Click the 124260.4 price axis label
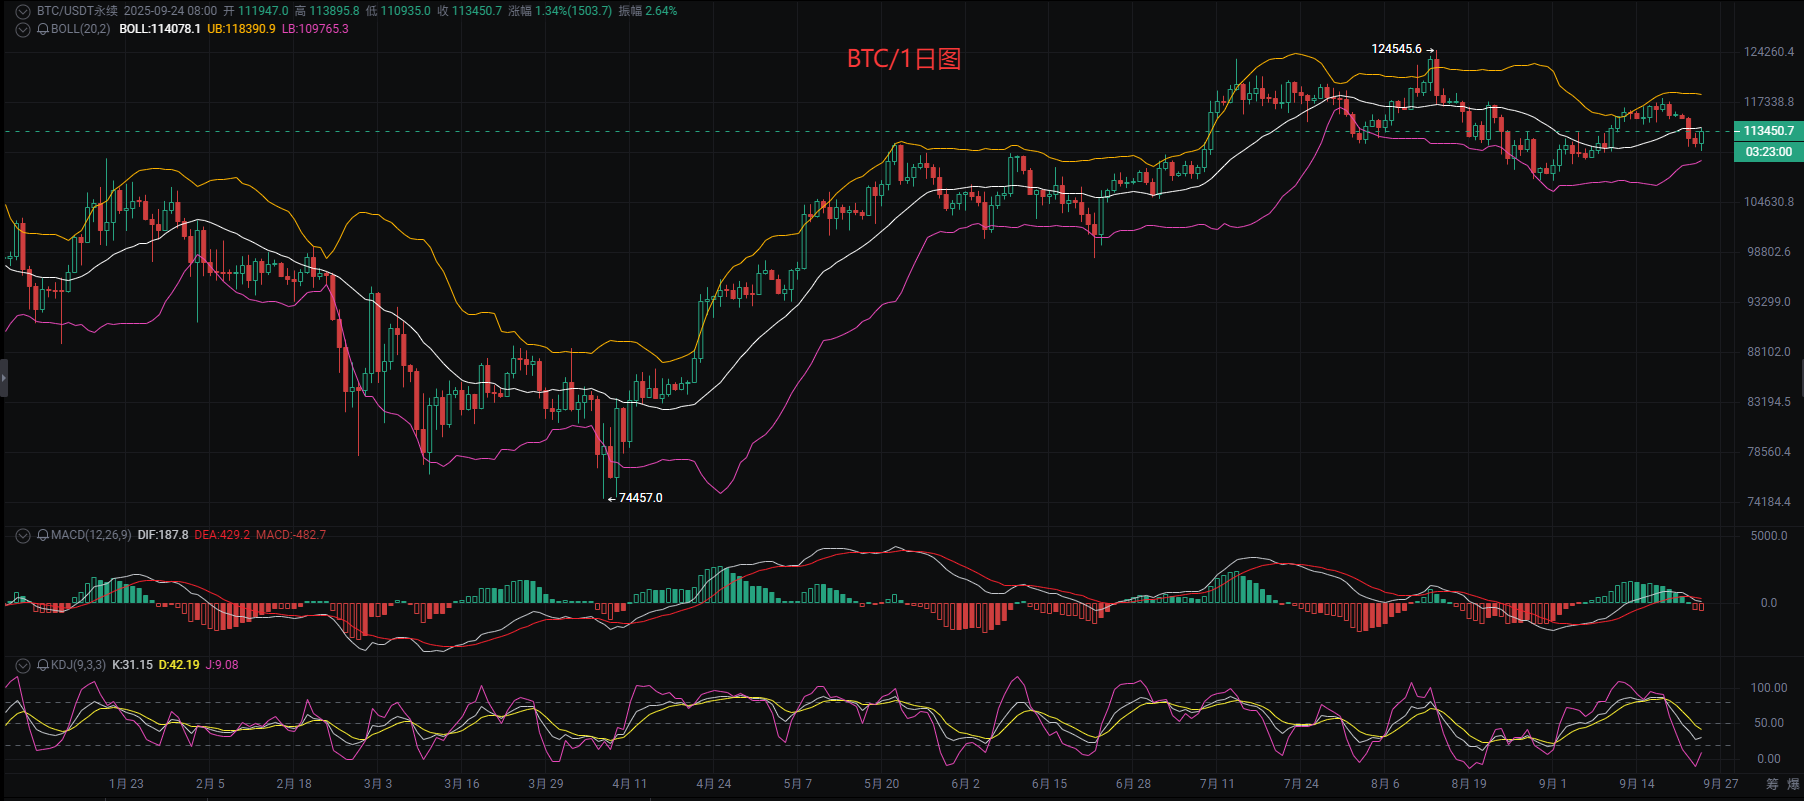This screenshot has height=801, width=1804. tap(1769, 52)
